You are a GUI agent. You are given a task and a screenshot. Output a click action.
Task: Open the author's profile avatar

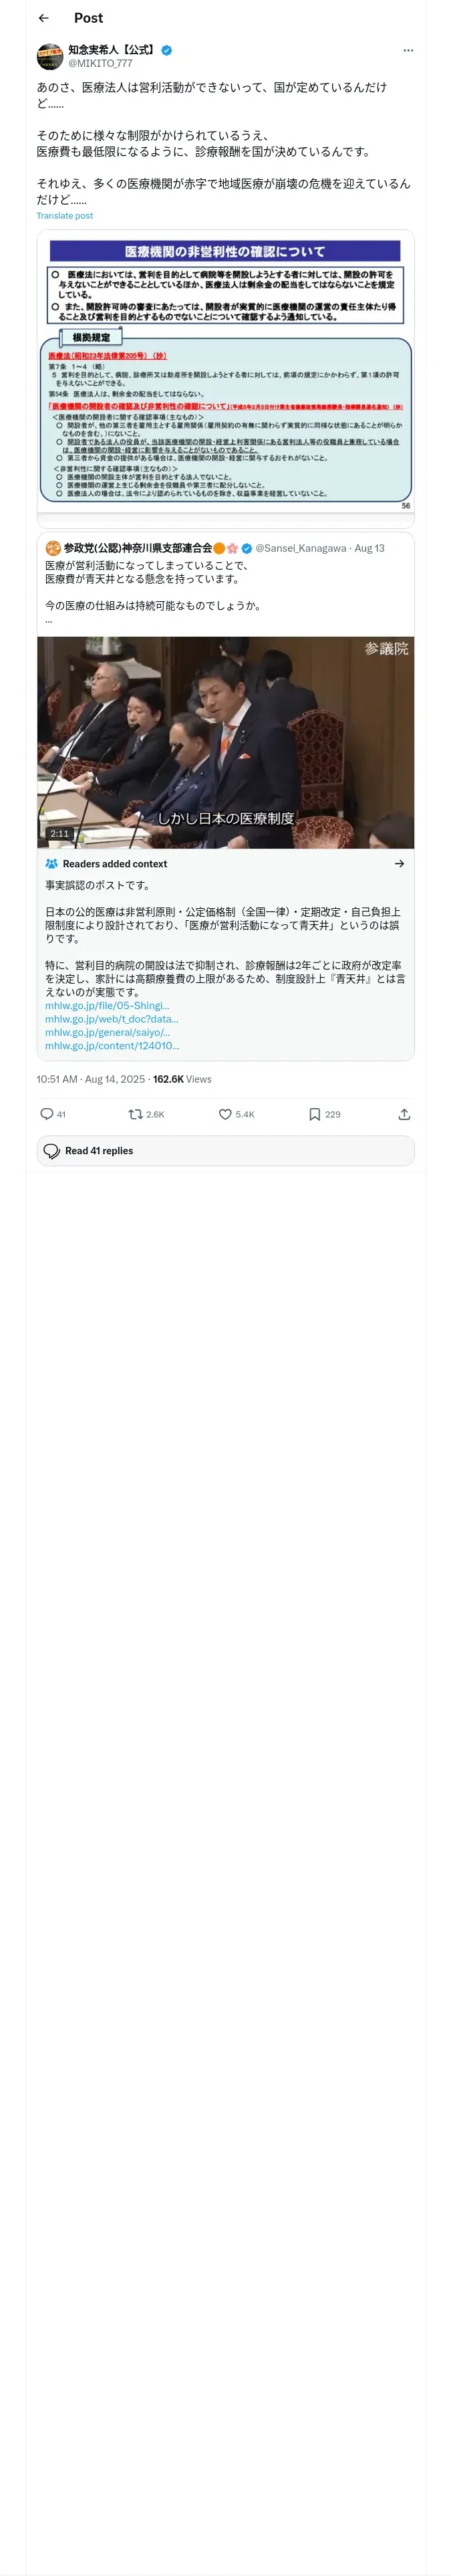(x=50, y=56)
